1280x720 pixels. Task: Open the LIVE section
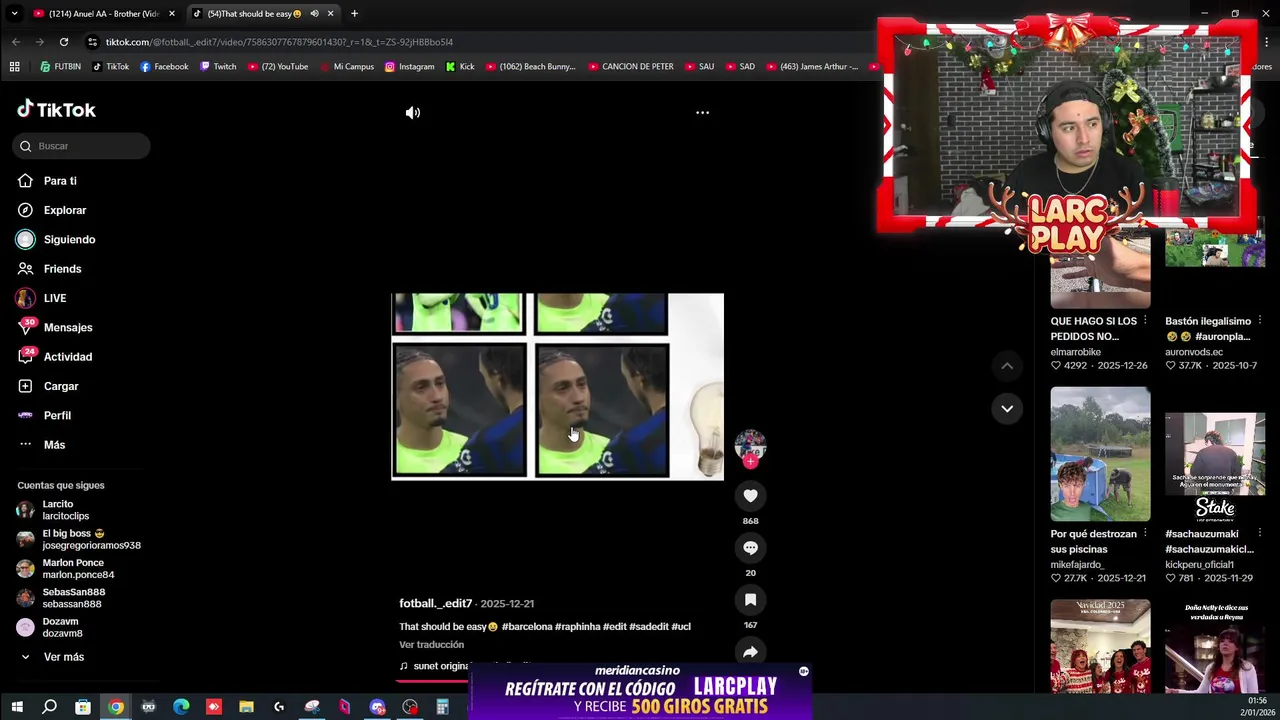tap(55, 298)
